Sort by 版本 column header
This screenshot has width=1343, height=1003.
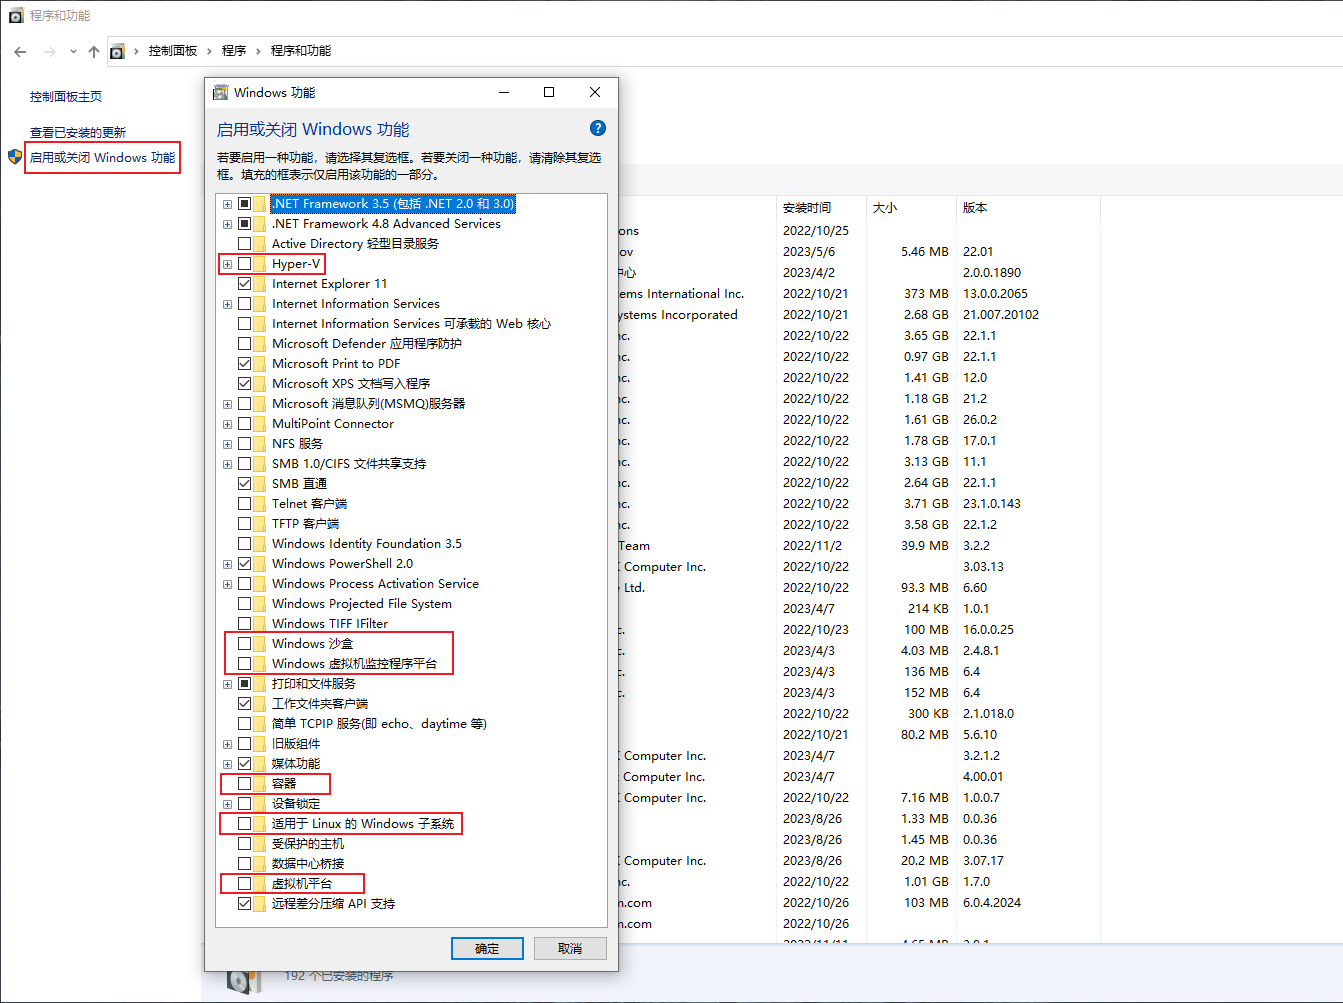click(x=975, y=208)
